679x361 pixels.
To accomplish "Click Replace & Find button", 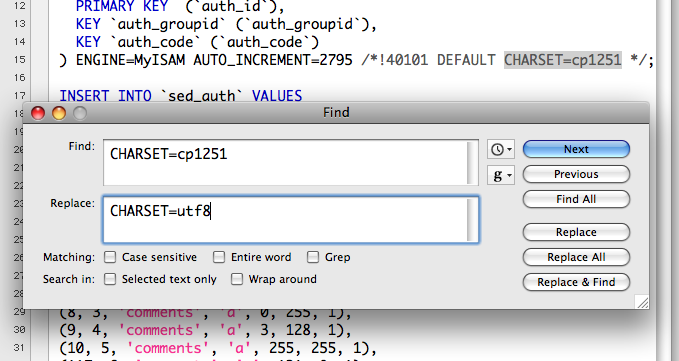I will pos(576,282).
